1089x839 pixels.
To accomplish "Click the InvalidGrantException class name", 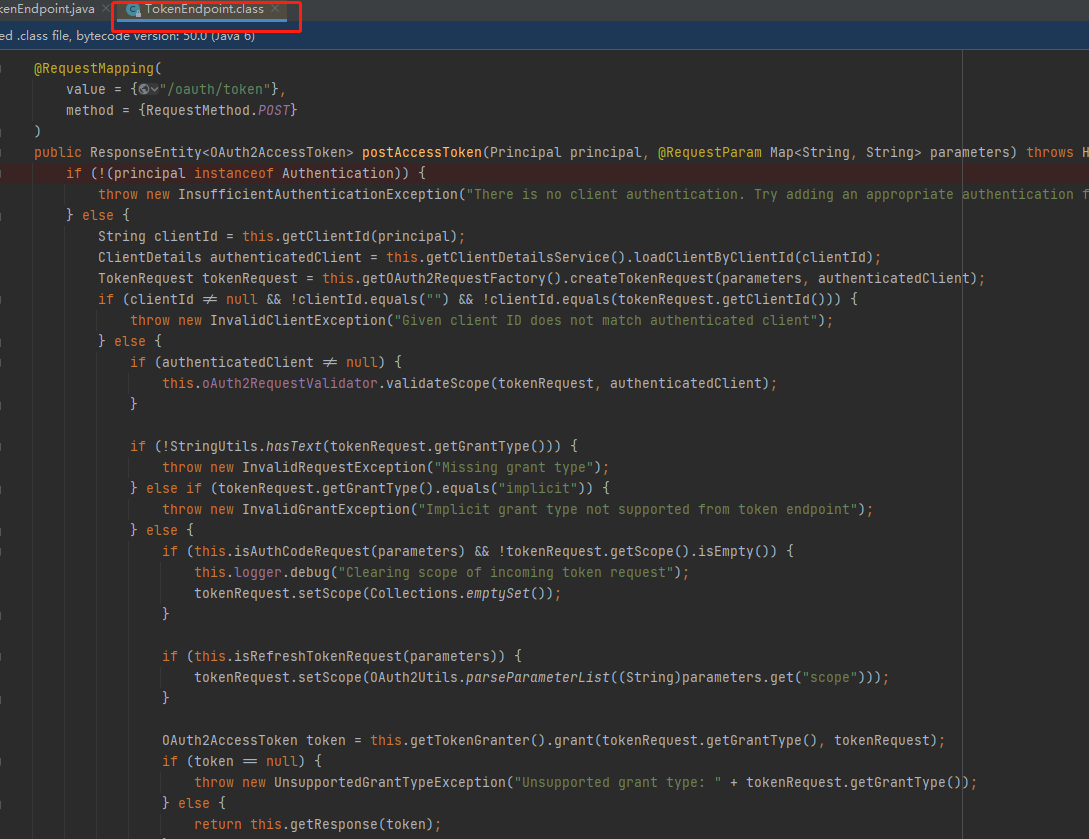I will coord(326,509).
